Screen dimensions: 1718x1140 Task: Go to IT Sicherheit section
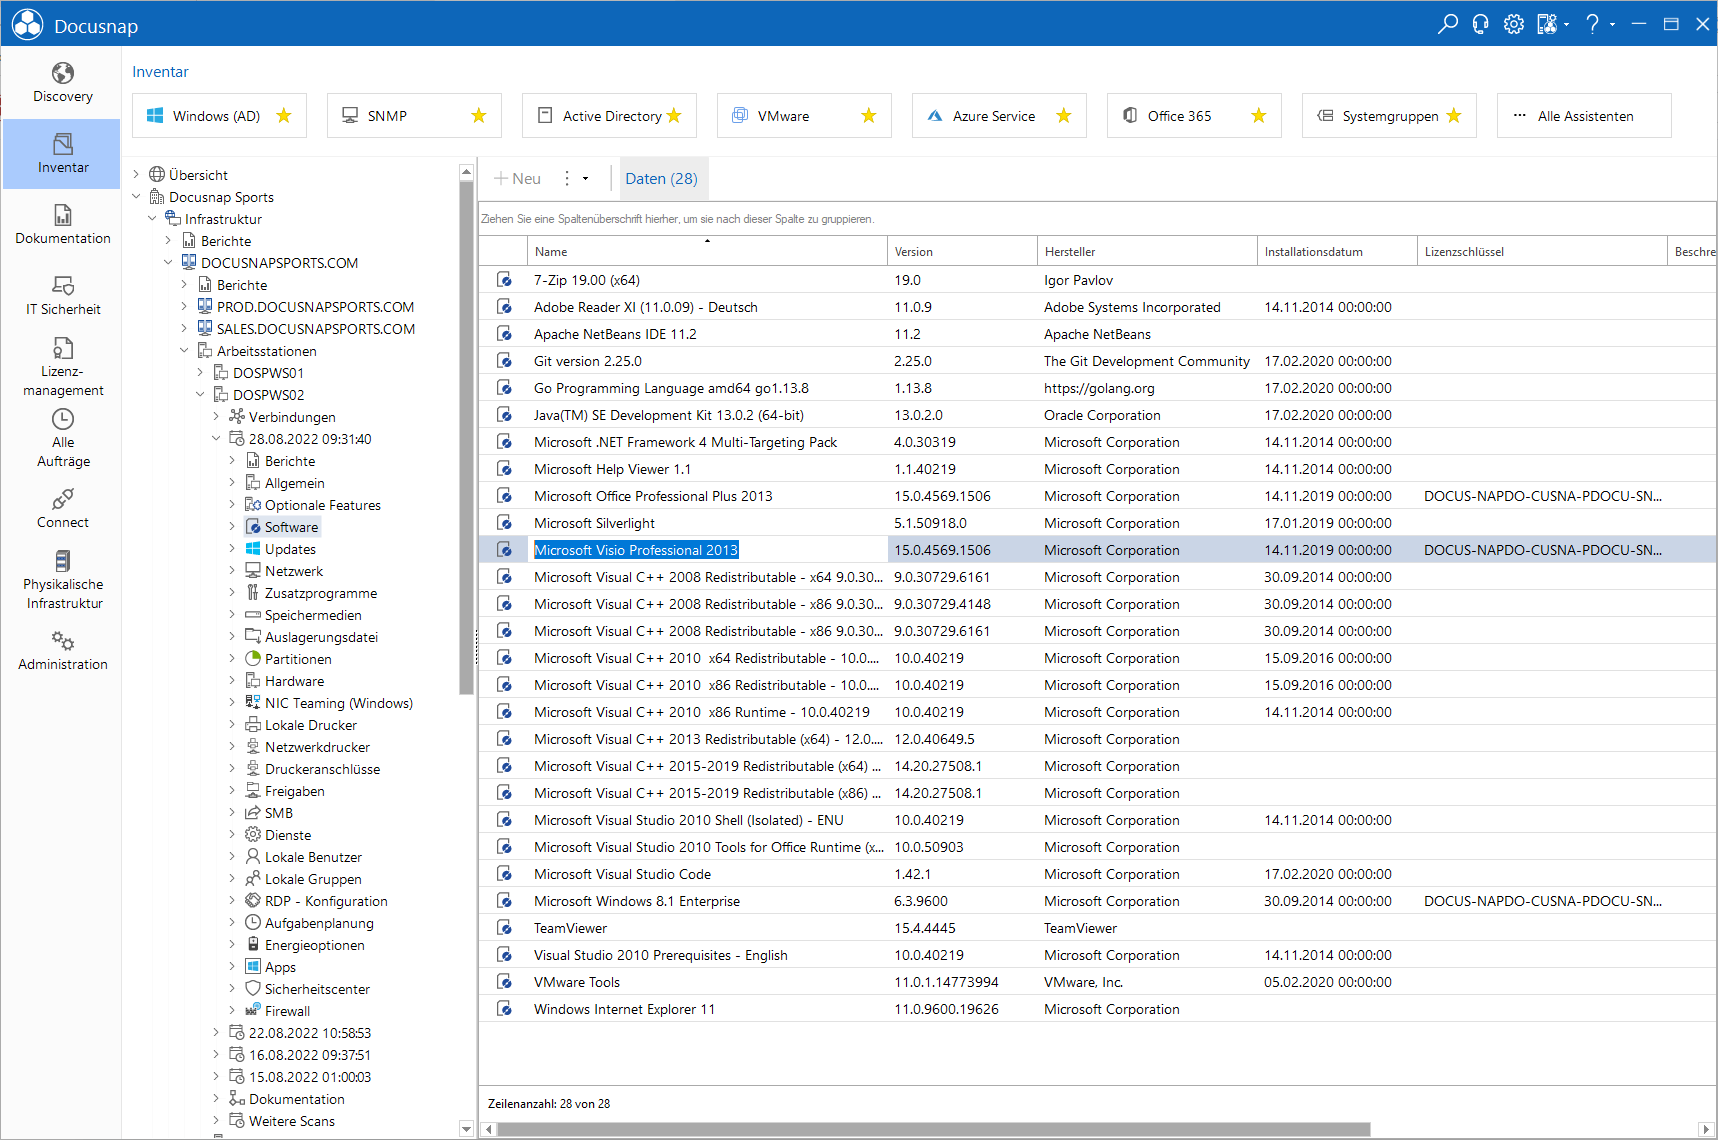[x=62, y=296]
